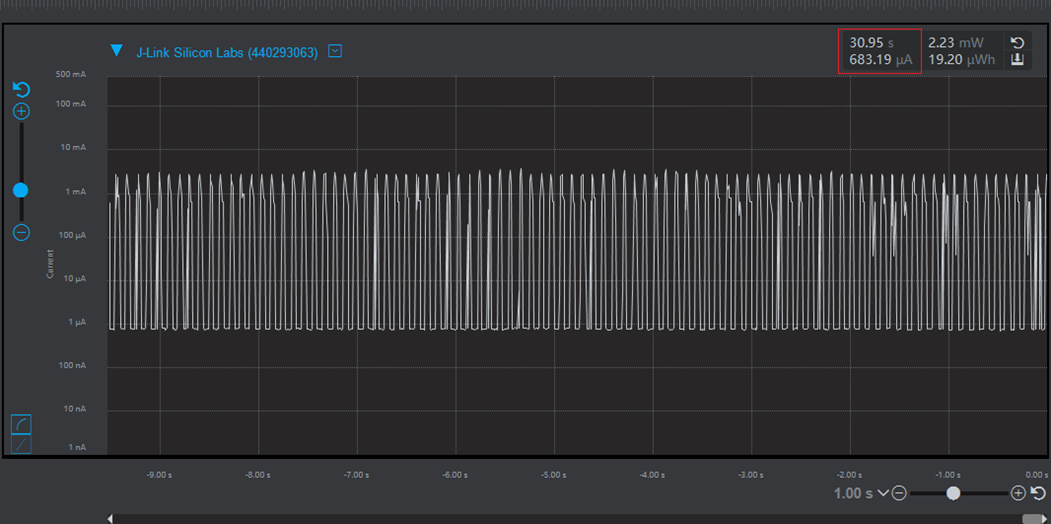The image size is (1051, 524).
Task: Click the 19.20 µWh energy value
Action: click(x=960, y=60)
